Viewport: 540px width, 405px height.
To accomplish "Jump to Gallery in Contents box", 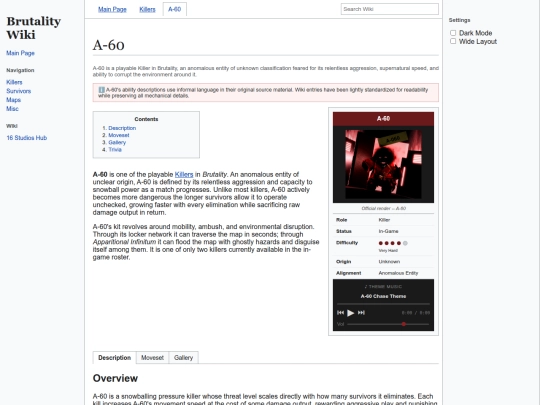I will click(x=117, y=142).
